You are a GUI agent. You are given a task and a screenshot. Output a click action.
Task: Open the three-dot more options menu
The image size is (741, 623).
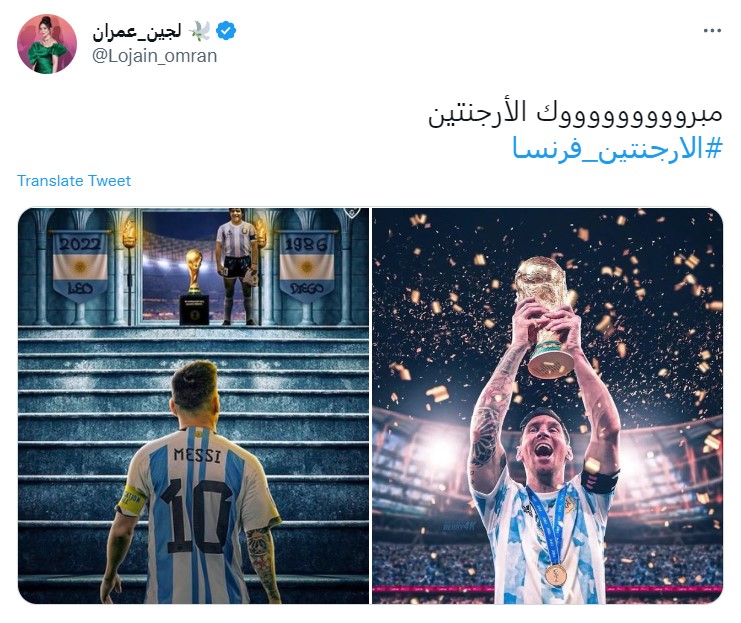712,31
